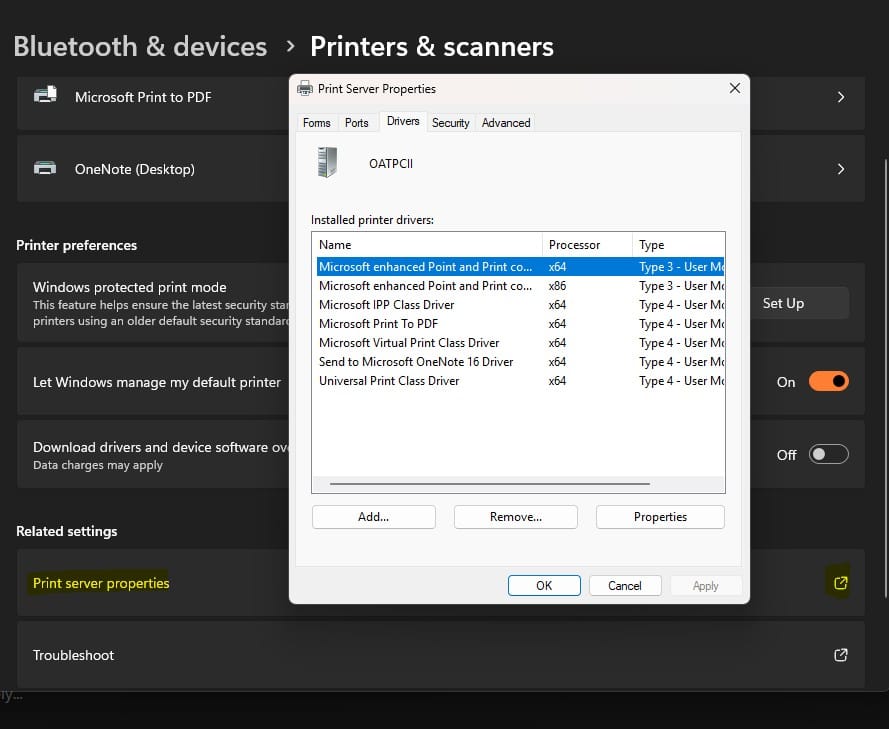
Task: Open Troubleshoot external link icon
Action: click(840, 655)
